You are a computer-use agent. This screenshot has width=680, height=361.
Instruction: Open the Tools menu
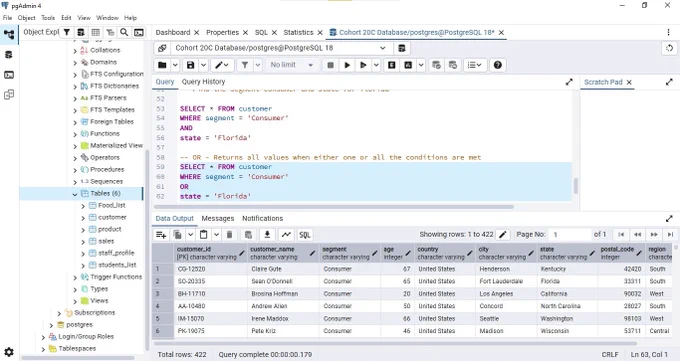click(x=48, y=18)
